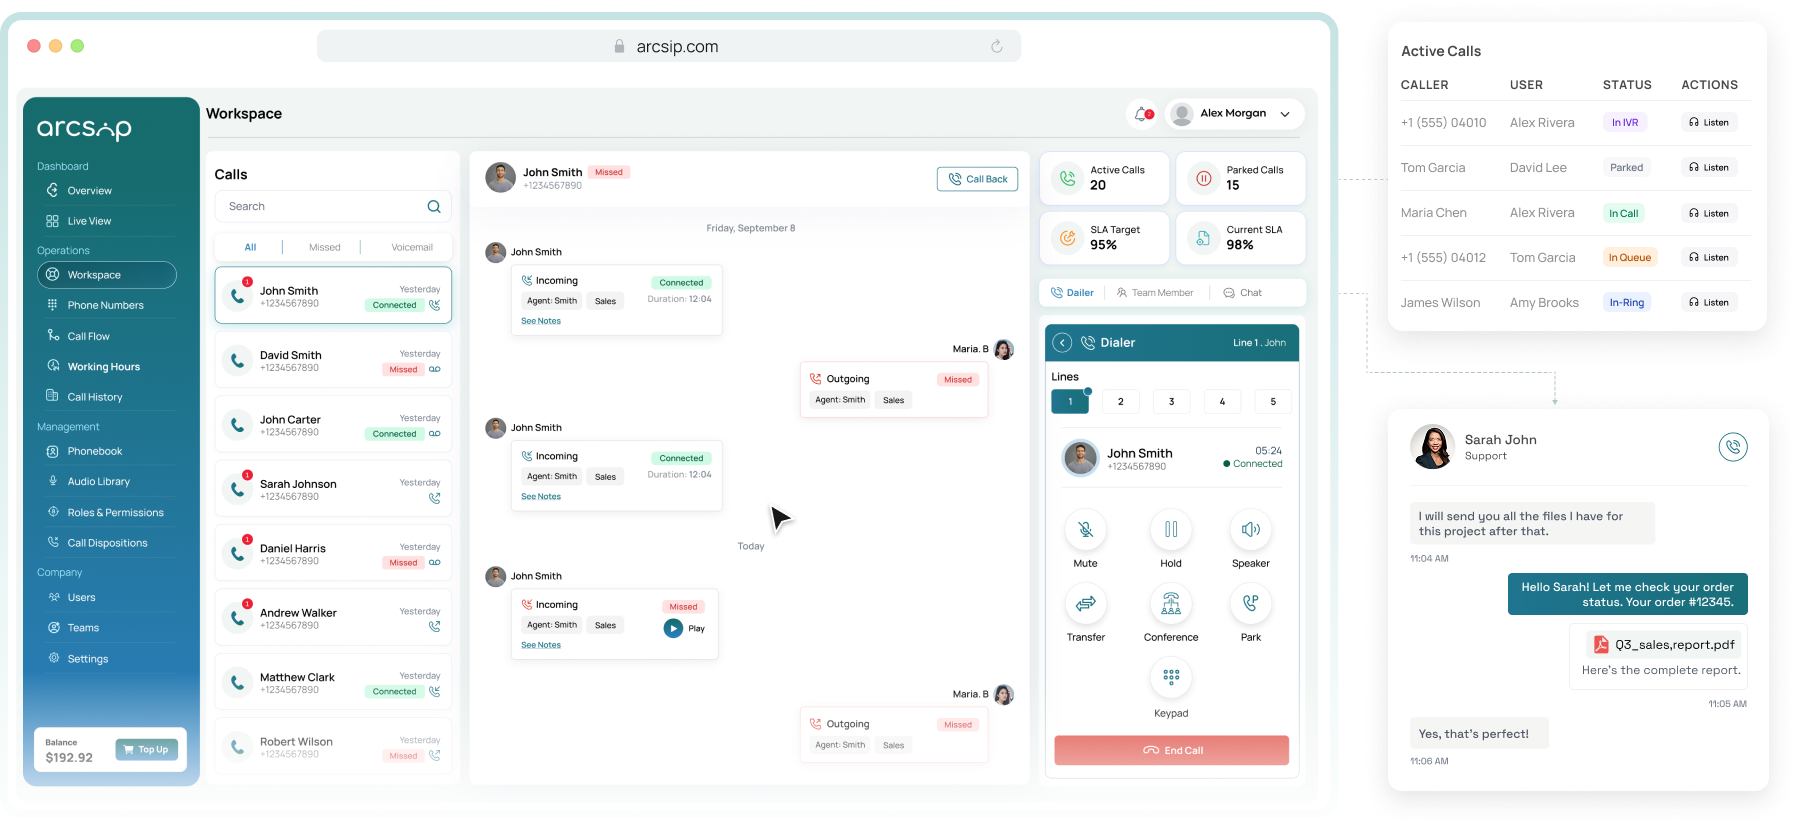Click the SLA Target icon

tap(1068, 238)
